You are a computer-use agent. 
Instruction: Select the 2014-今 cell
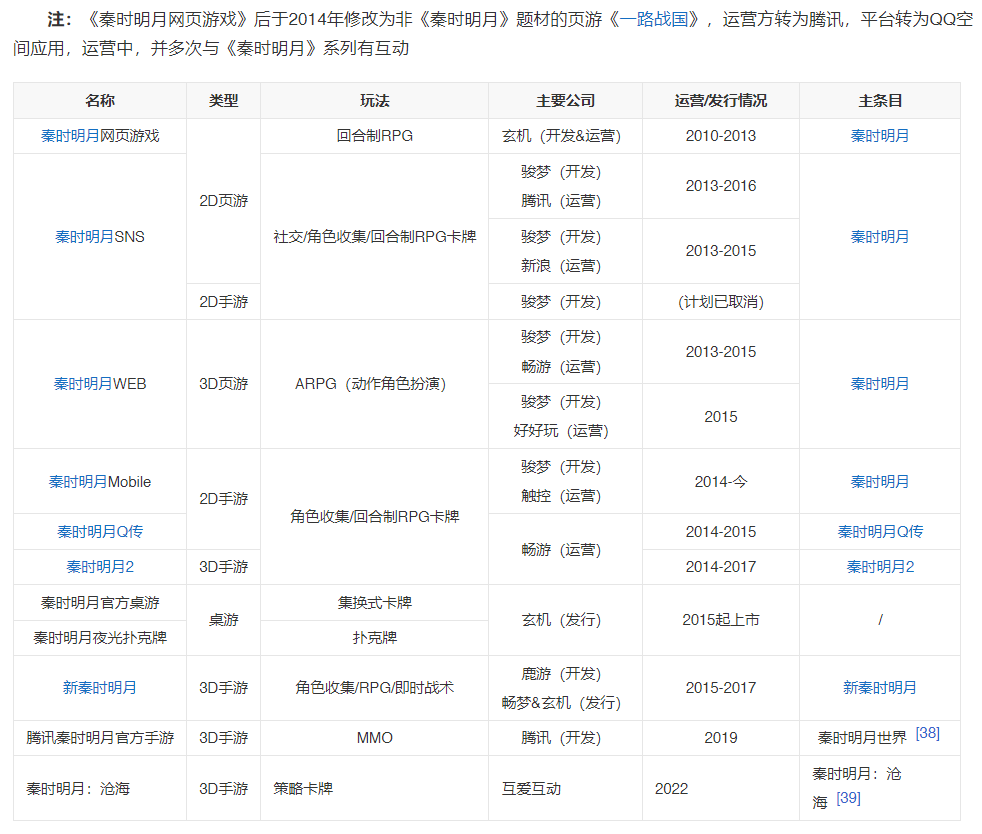(x=721, y=481)
